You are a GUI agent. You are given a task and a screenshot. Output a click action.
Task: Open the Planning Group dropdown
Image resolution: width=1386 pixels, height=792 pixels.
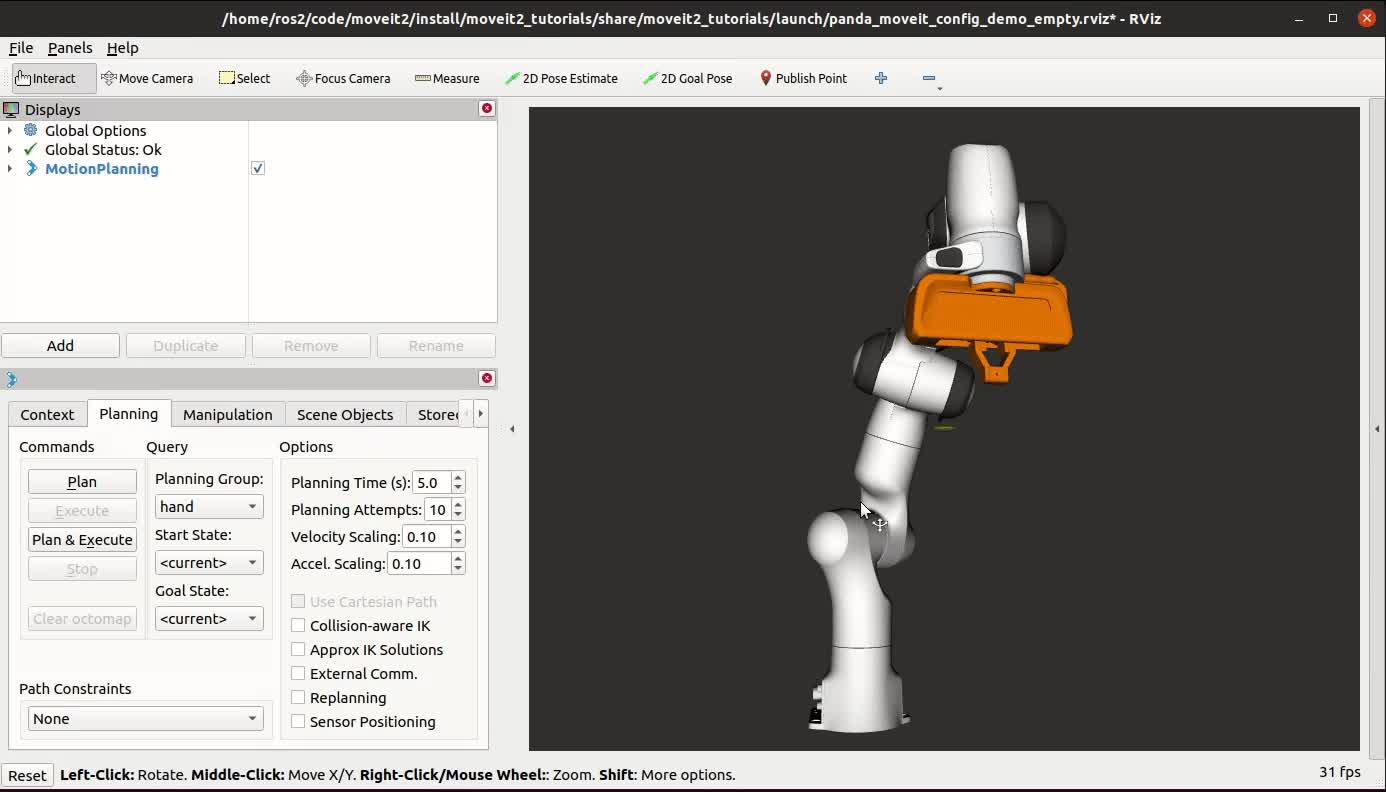[209, 507]
